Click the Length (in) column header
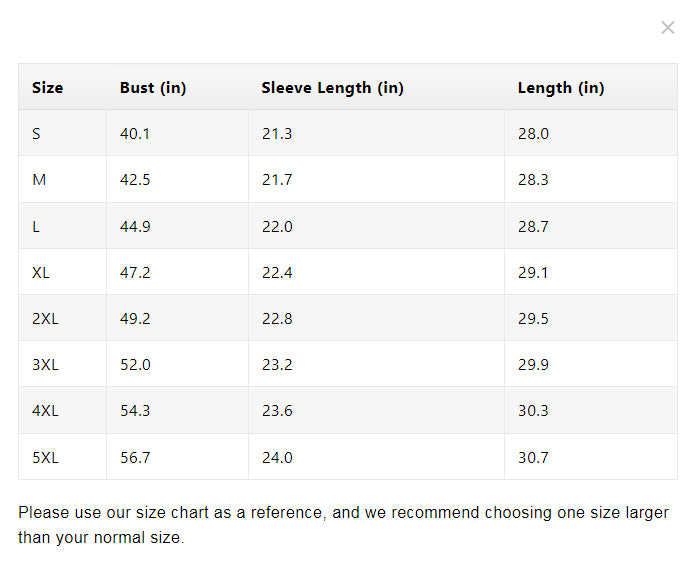695x569 pixels. (x=561, y=88)
